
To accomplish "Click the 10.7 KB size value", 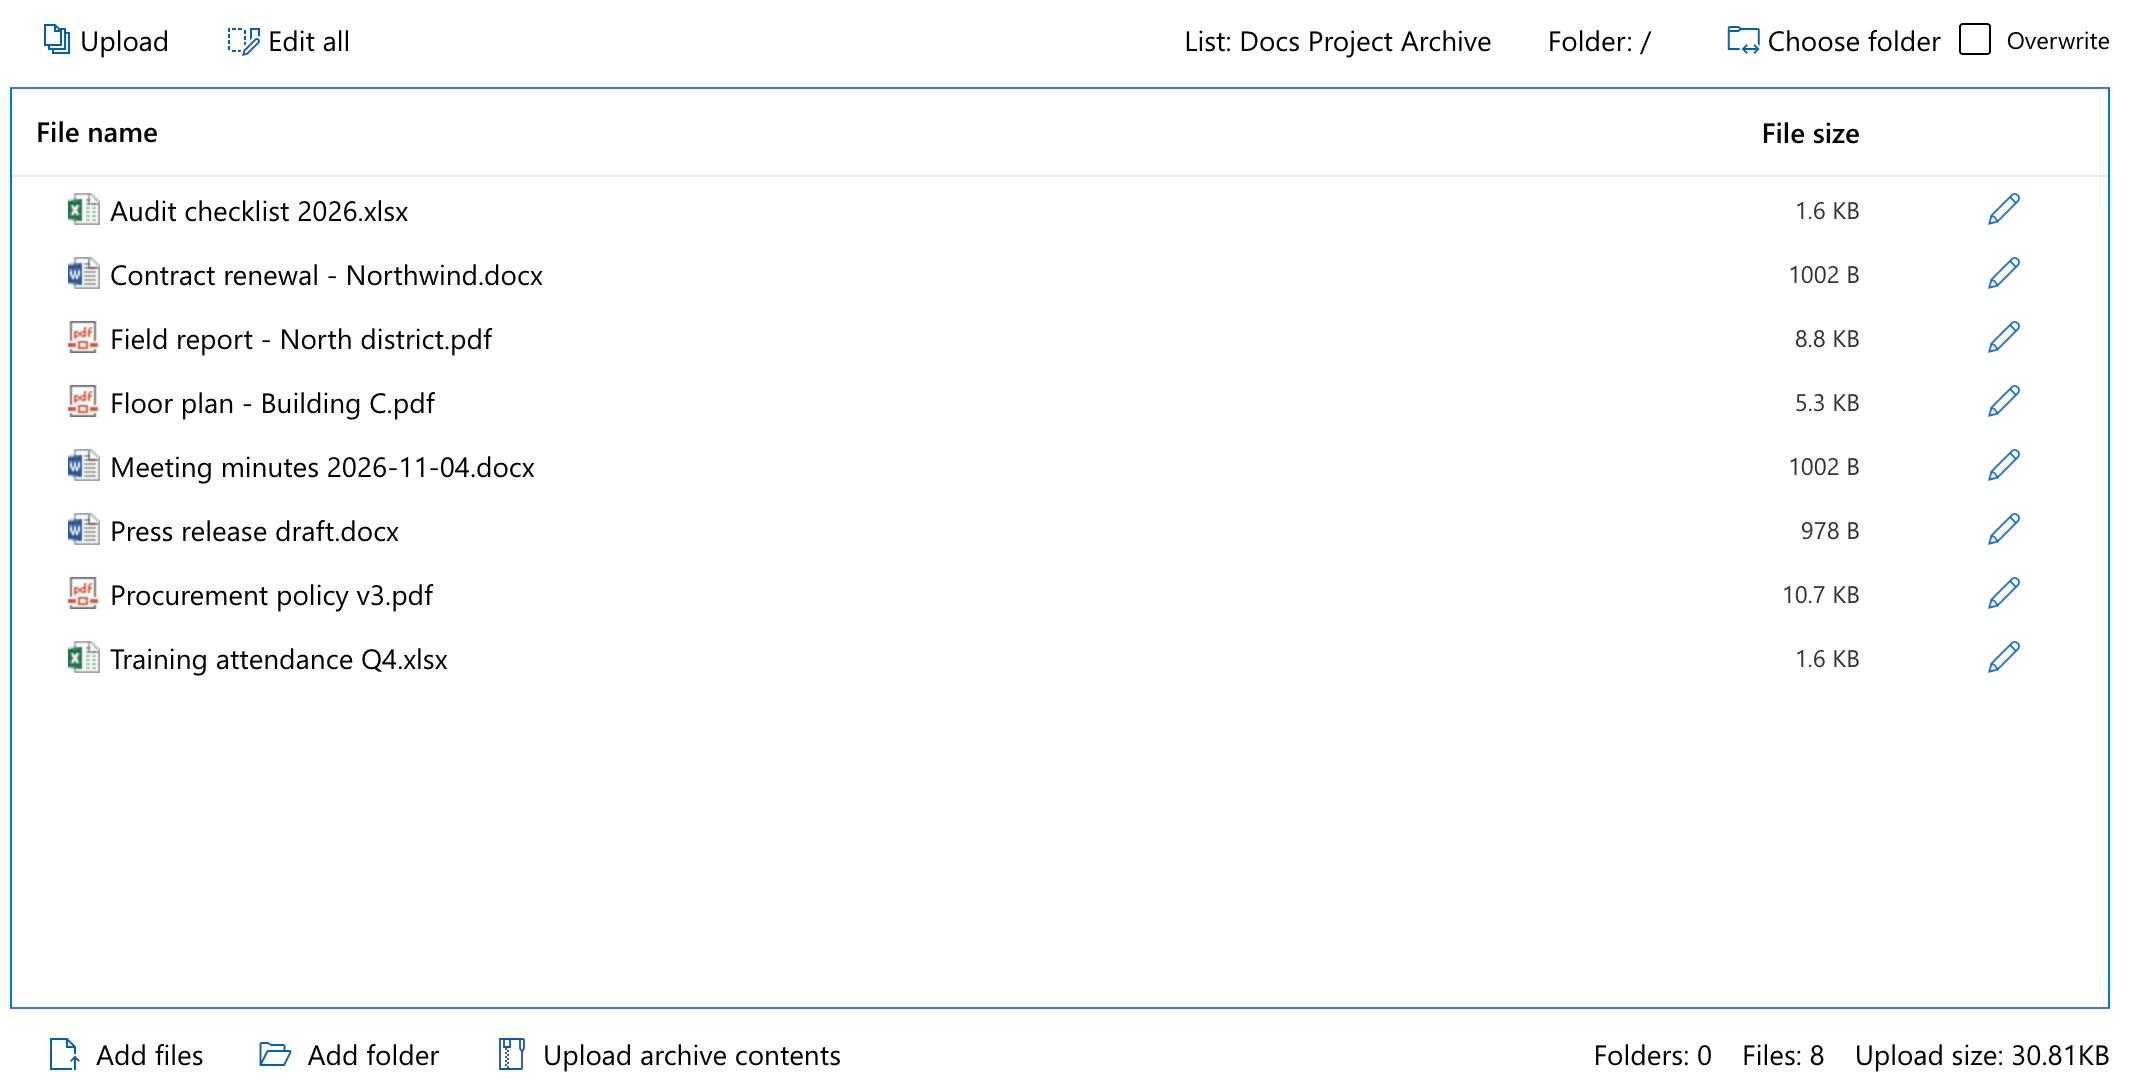I will (x=1820, y=595).
